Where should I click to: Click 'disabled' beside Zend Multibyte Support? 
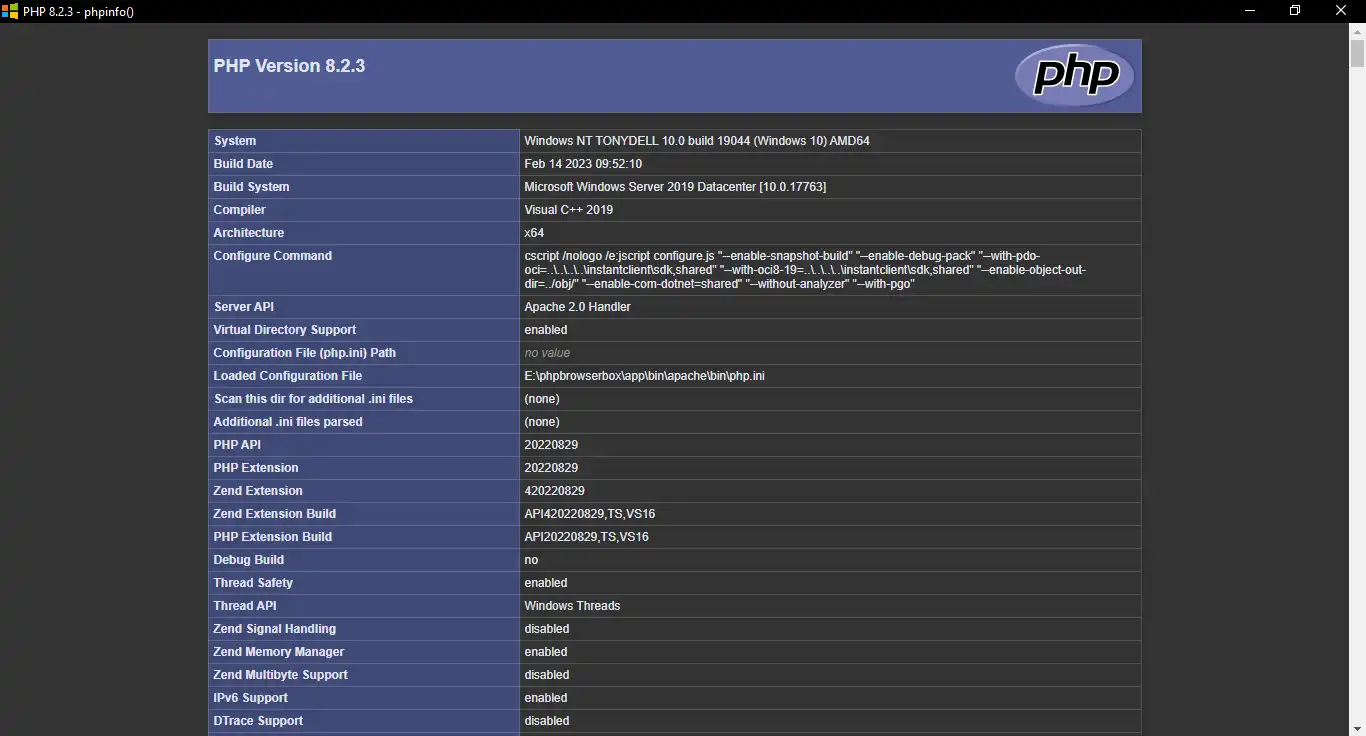547,675
